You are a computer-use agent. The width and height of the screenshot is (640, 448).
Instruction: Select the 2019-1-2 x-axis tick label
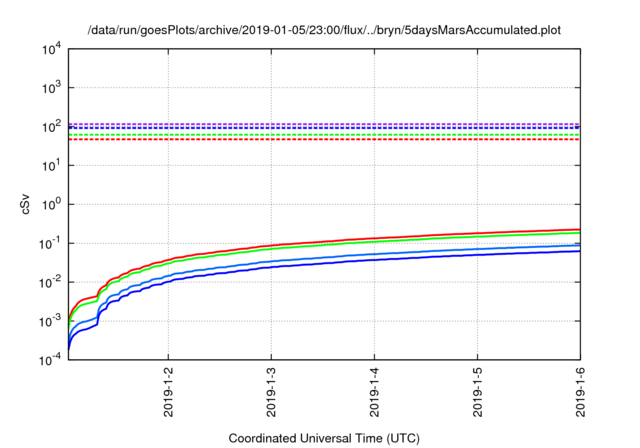click(169, 392)
